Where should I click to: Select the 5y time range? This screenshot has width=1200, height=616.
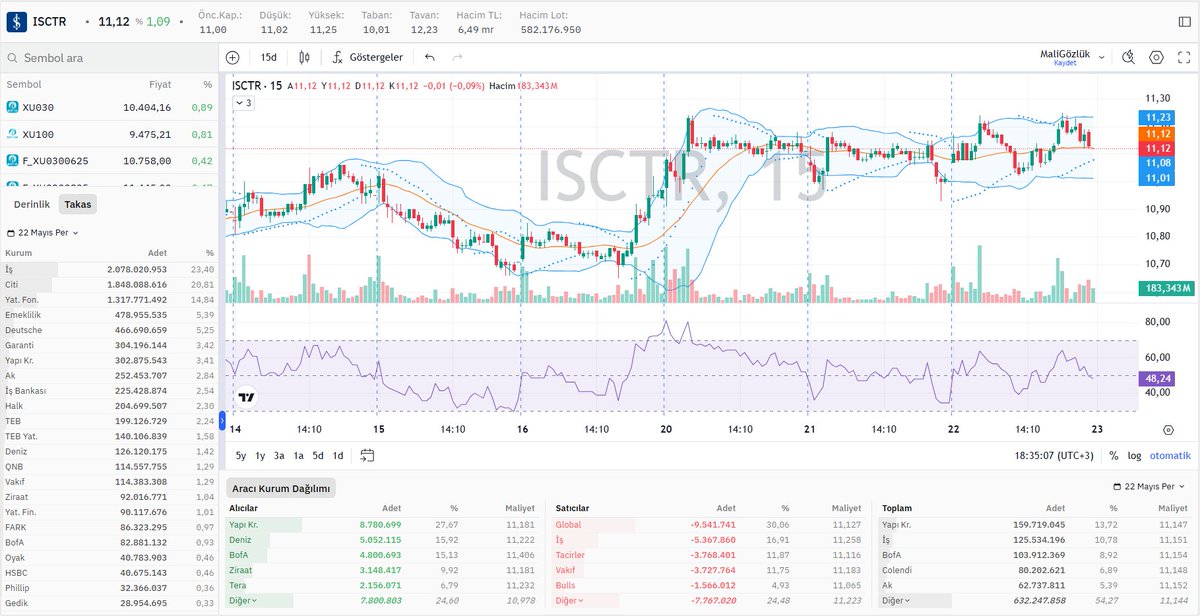241,455
